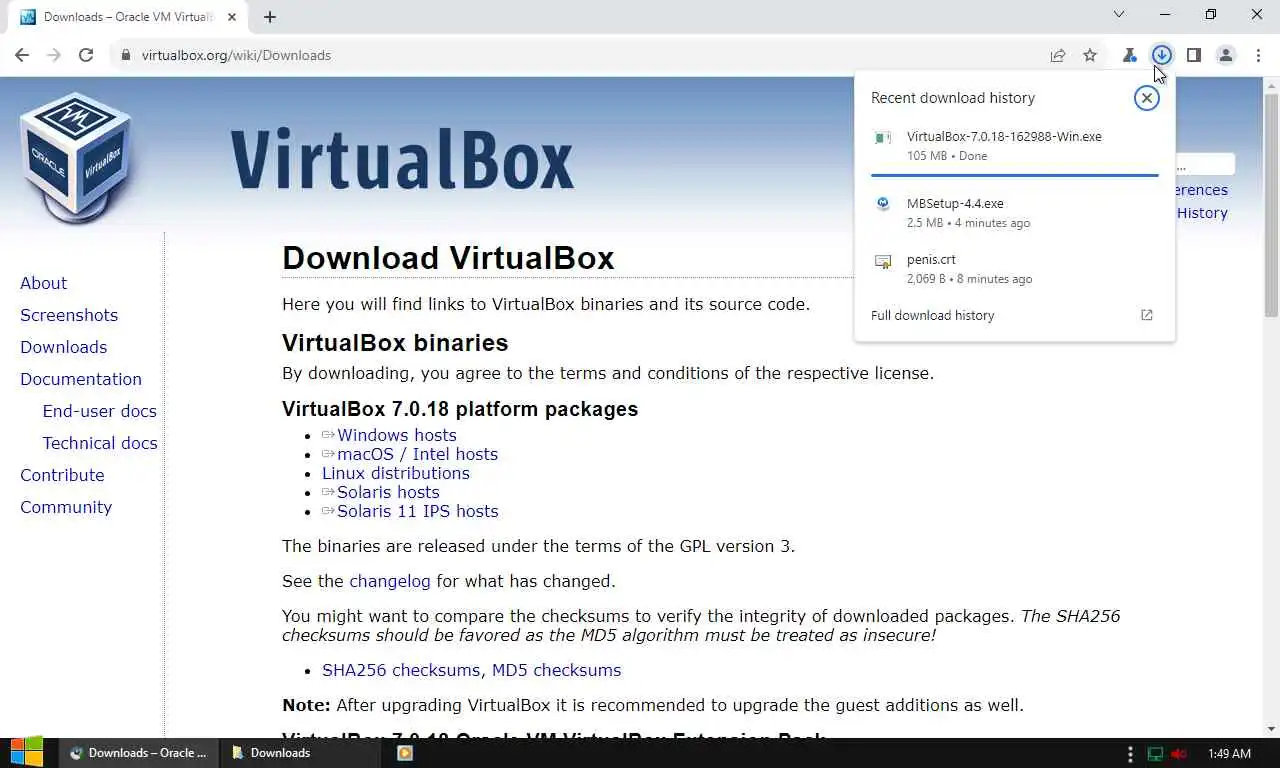Switch to the Downloads – Oracle taskbar window
Viewport: 1280px width, 768px height.
138,753
